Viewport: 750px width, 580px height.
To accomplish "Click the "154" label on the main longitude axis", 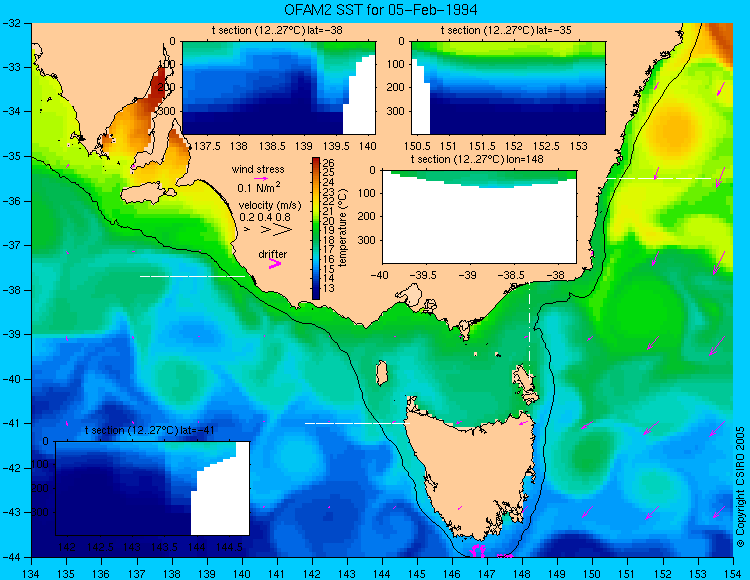I will (x=733, y=574).
